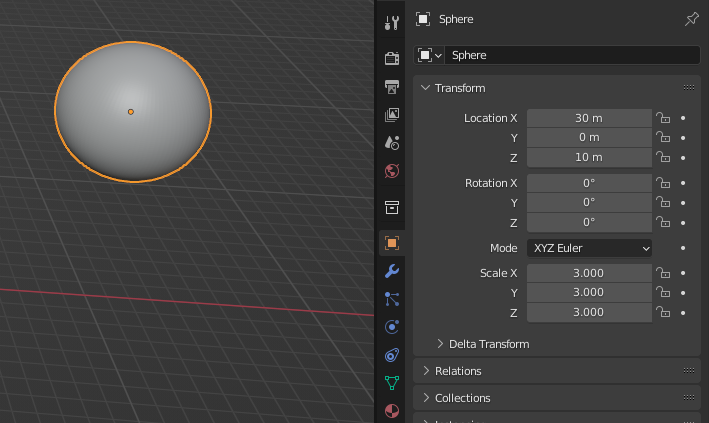Image resolution: width=709 pixels, height=423 pixels.
Task: Click the Location X field showing 30 m
Action: pyautogui.click(x=589, y=118)
